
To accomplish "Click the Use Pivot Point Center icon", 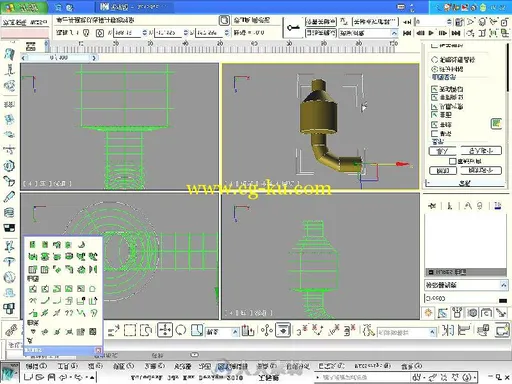I will click(x=248, y=330).
